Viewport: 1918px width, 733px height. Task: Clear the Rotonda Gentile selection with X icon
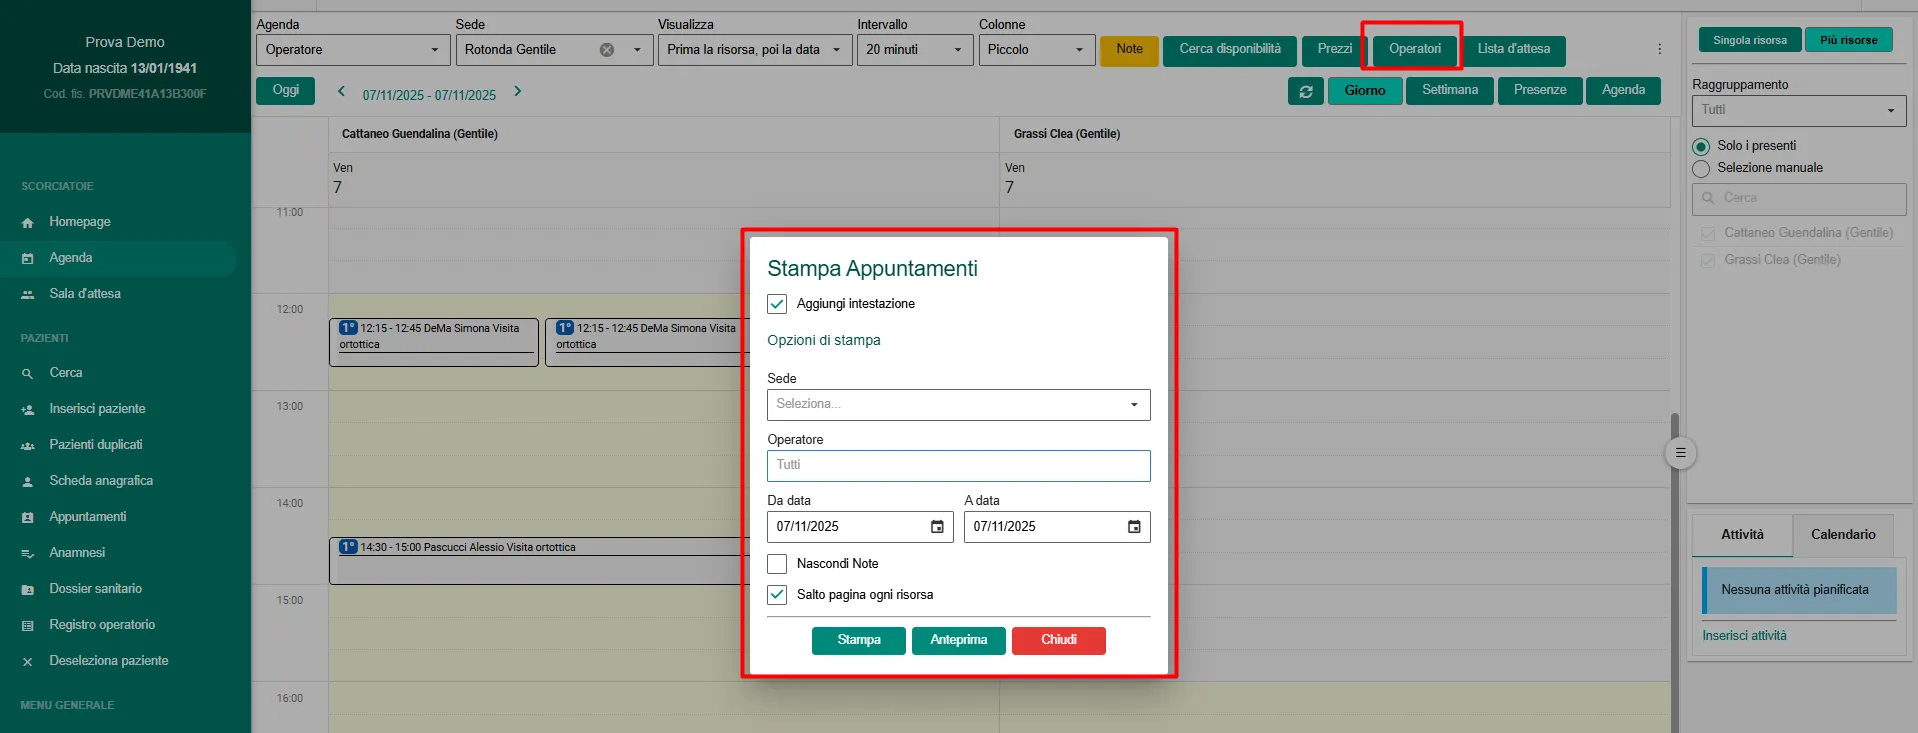coord(606,50)
